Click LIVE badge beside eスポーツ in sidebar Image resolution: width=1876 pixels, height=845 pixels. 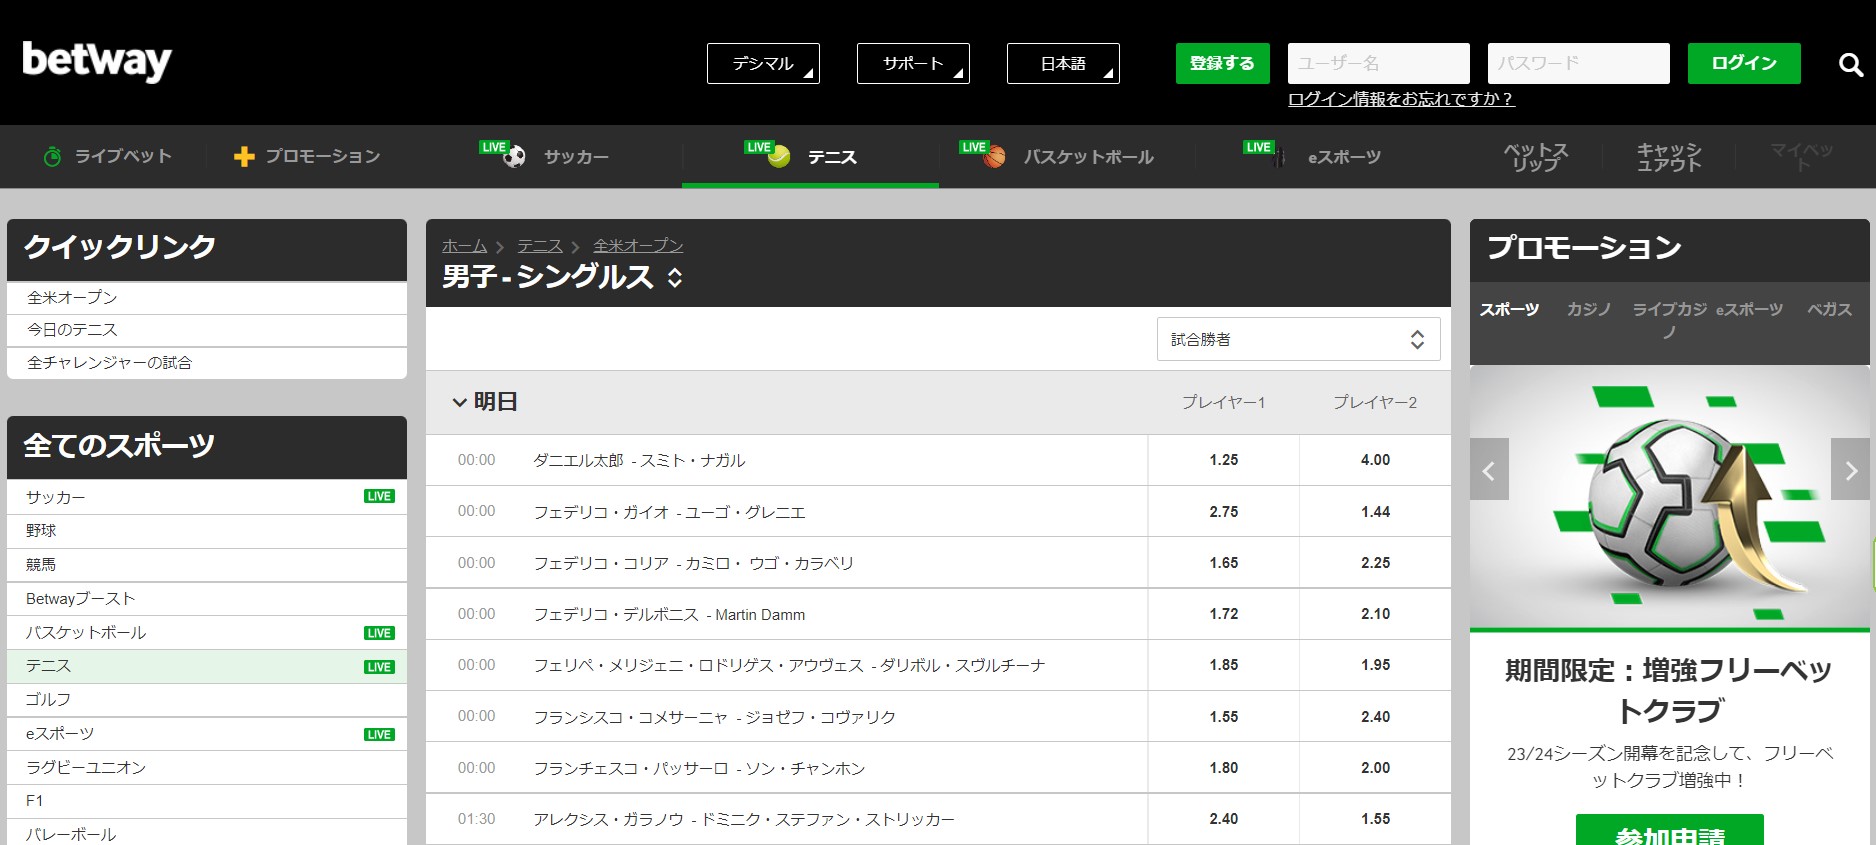tap(379, 734)
